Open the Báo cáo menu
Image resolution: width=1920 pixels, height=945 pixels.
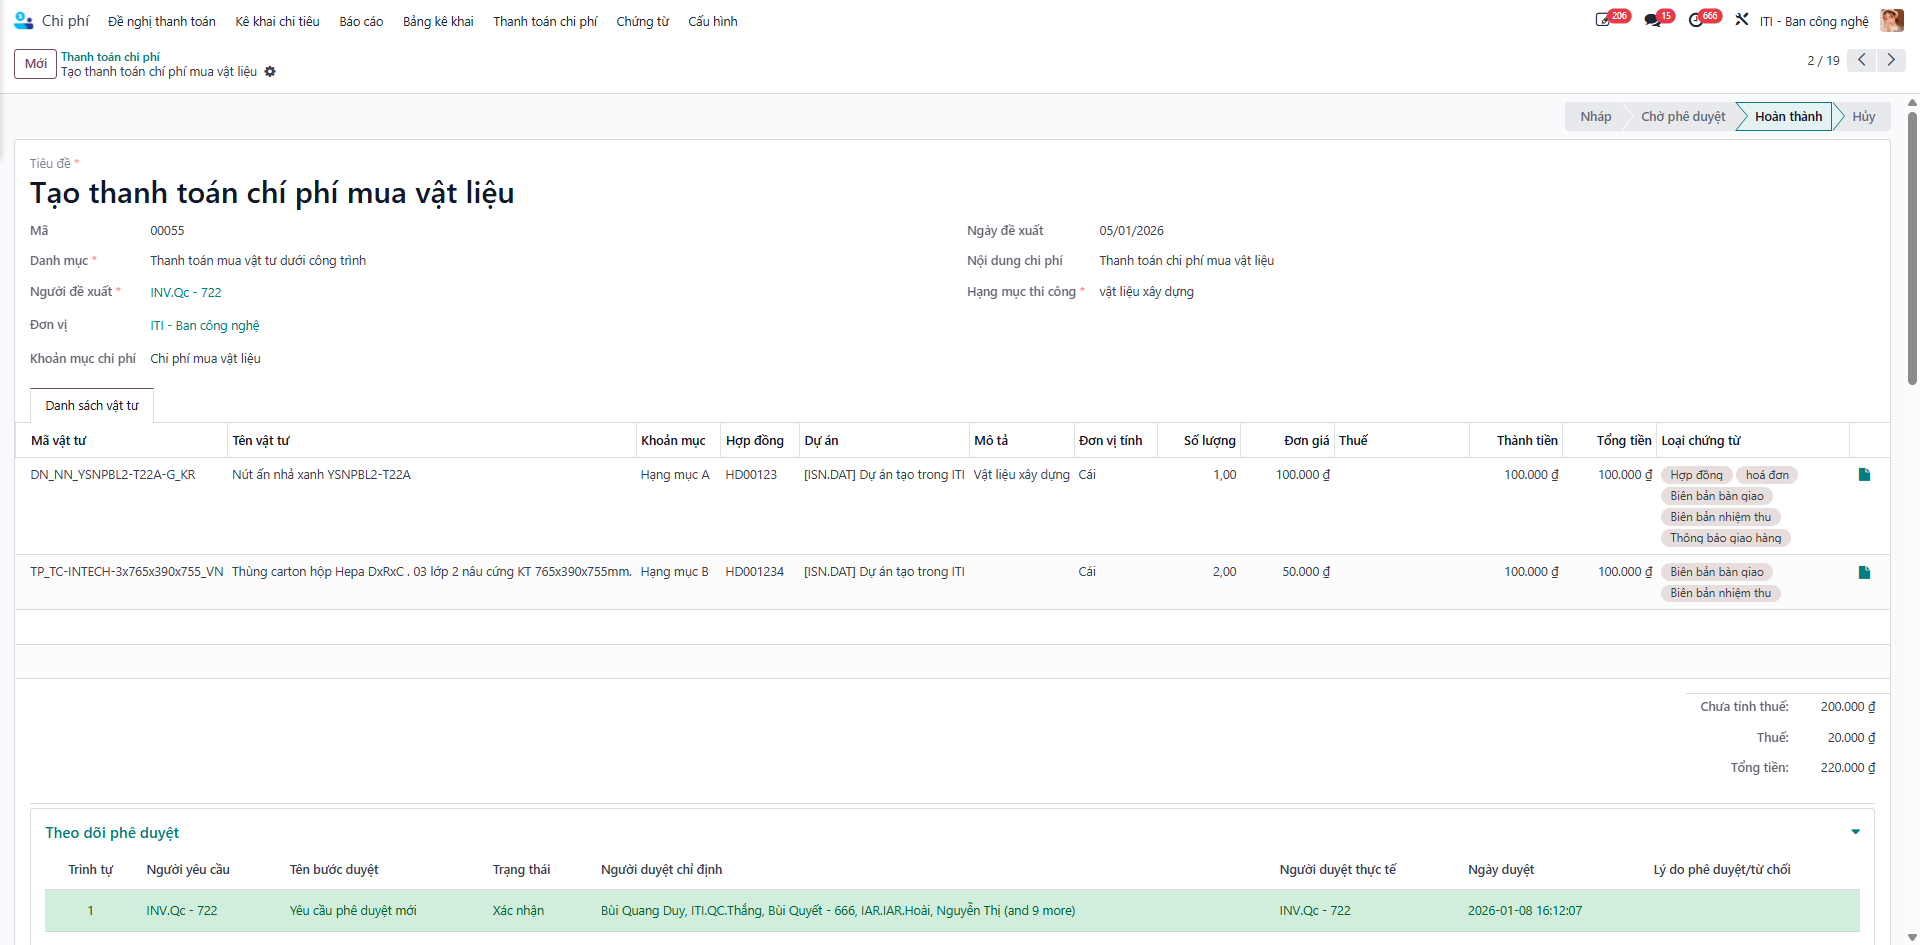click(x=361, y=21)
